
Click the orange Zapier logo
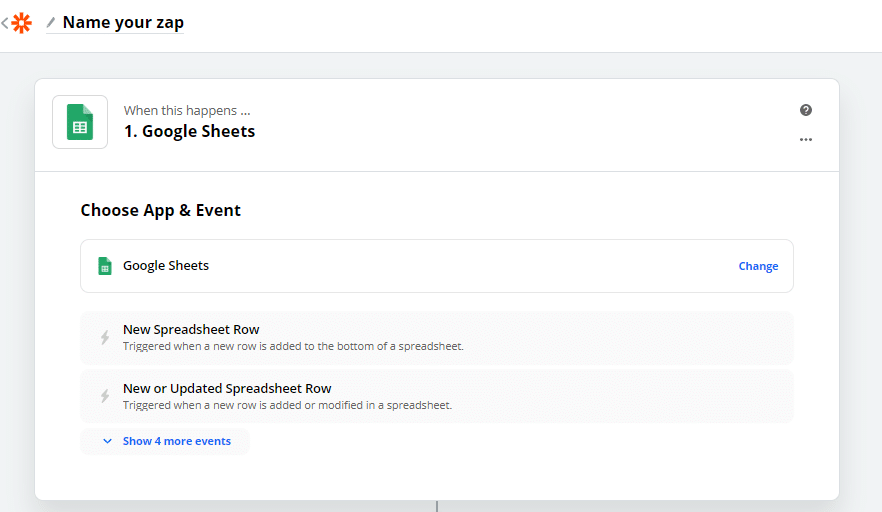tap(21, 23)
